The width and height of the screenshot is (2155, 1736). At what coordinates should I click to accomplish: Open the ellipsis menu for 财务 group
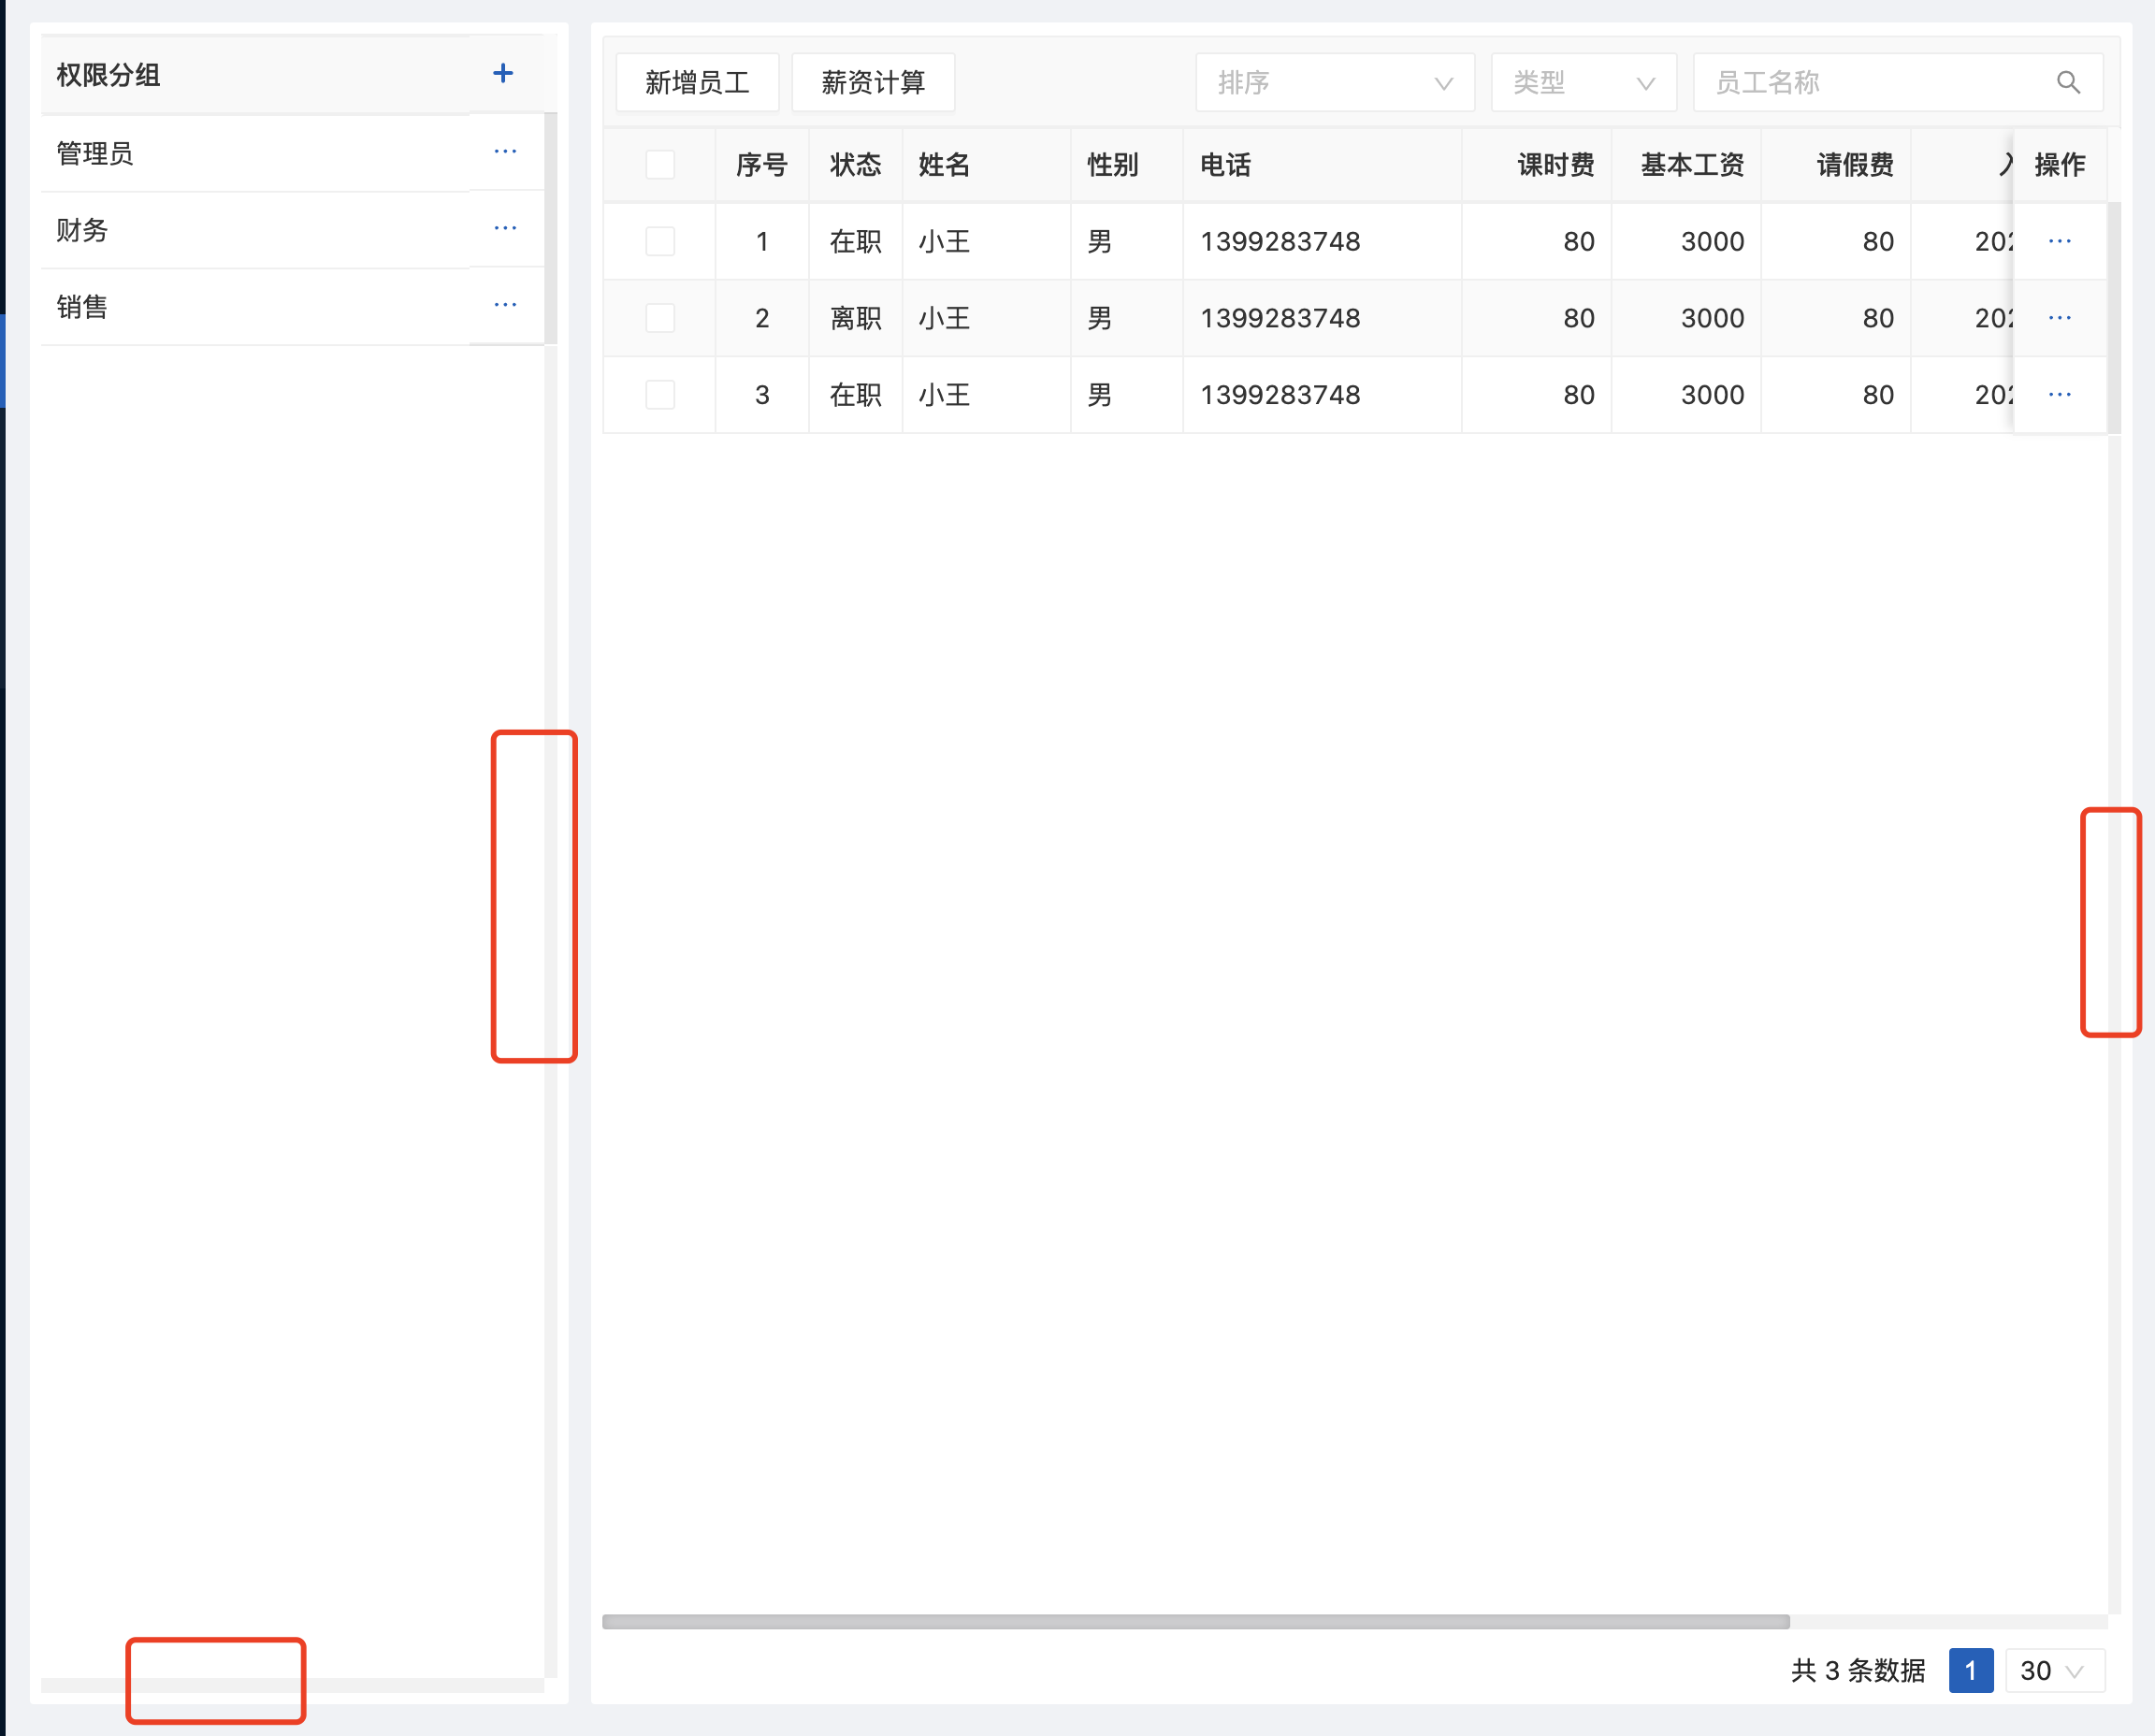point(506,228)
